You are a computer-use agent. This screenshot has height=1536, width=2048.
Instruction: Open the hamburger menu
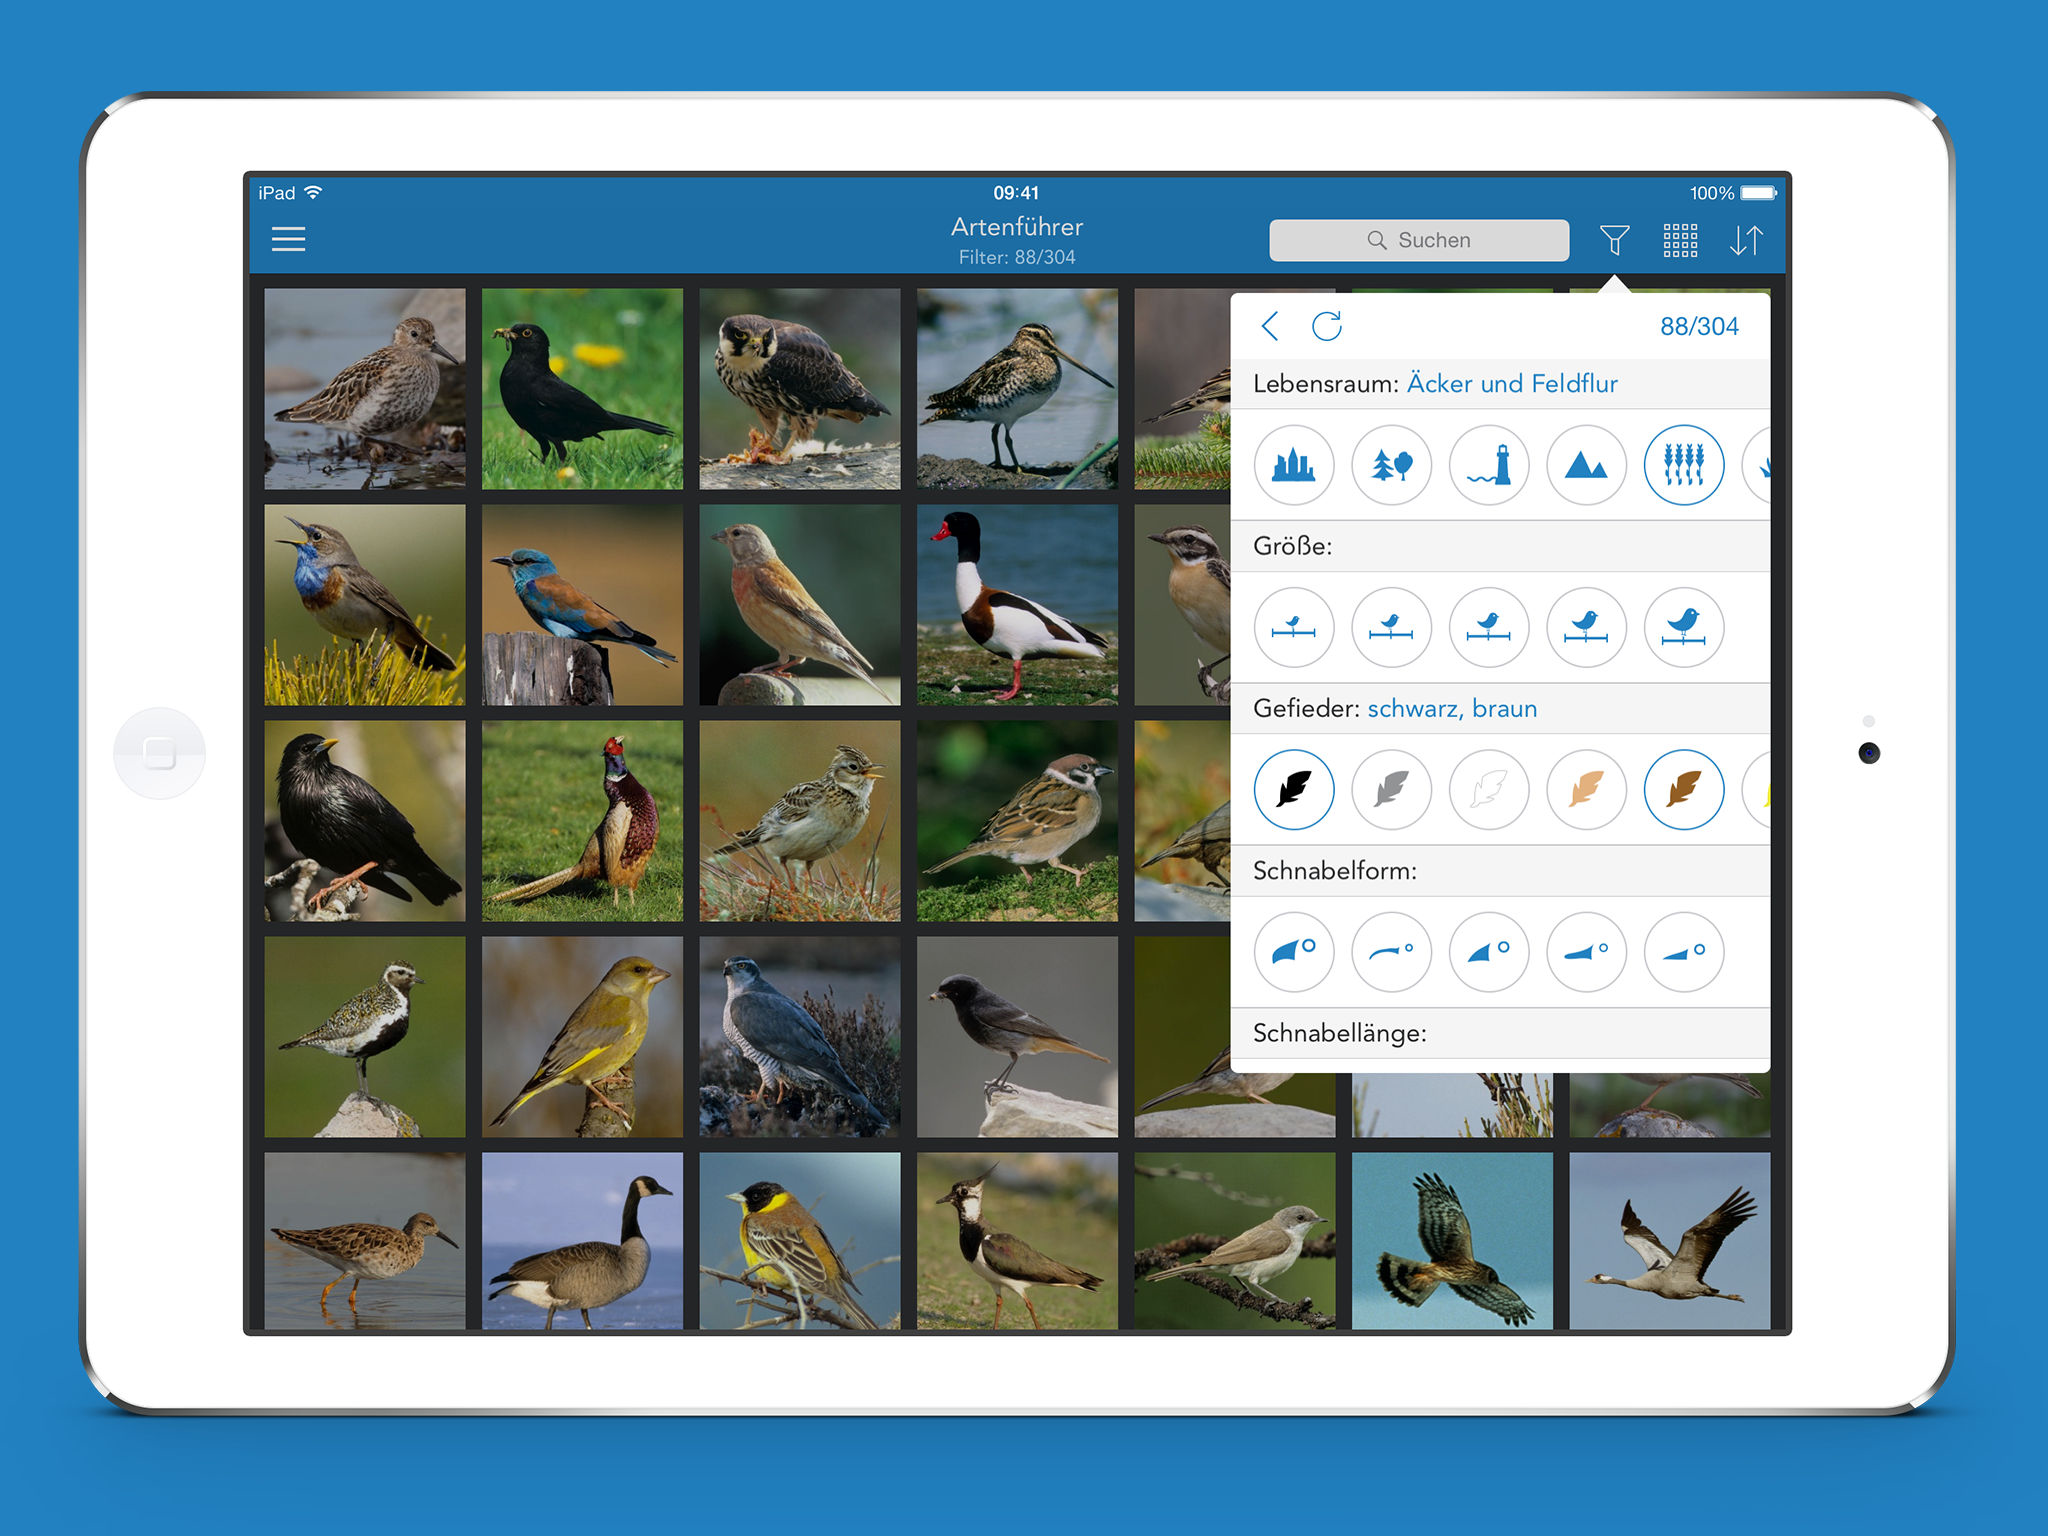288,239
